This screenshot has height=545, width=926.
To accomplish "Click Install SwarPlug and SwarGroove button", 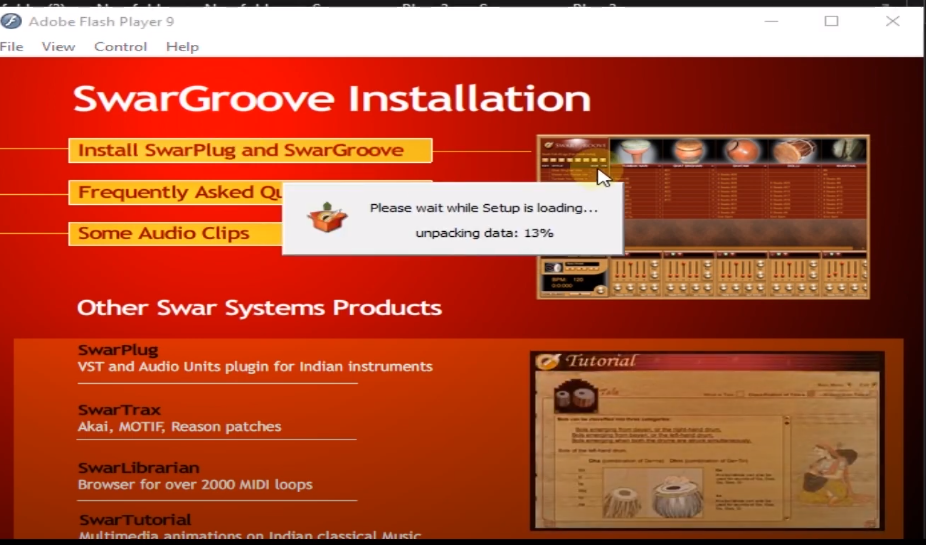I will (250, 151).
